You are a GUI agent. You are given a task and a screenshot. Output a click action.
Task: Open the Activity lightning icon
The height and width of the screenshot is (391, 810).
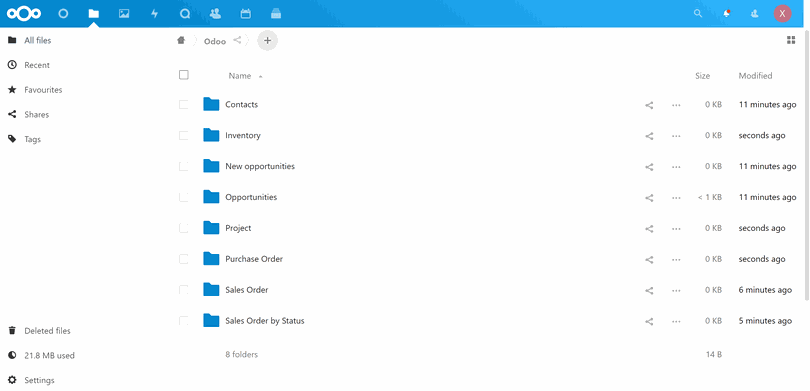[154, 14]
